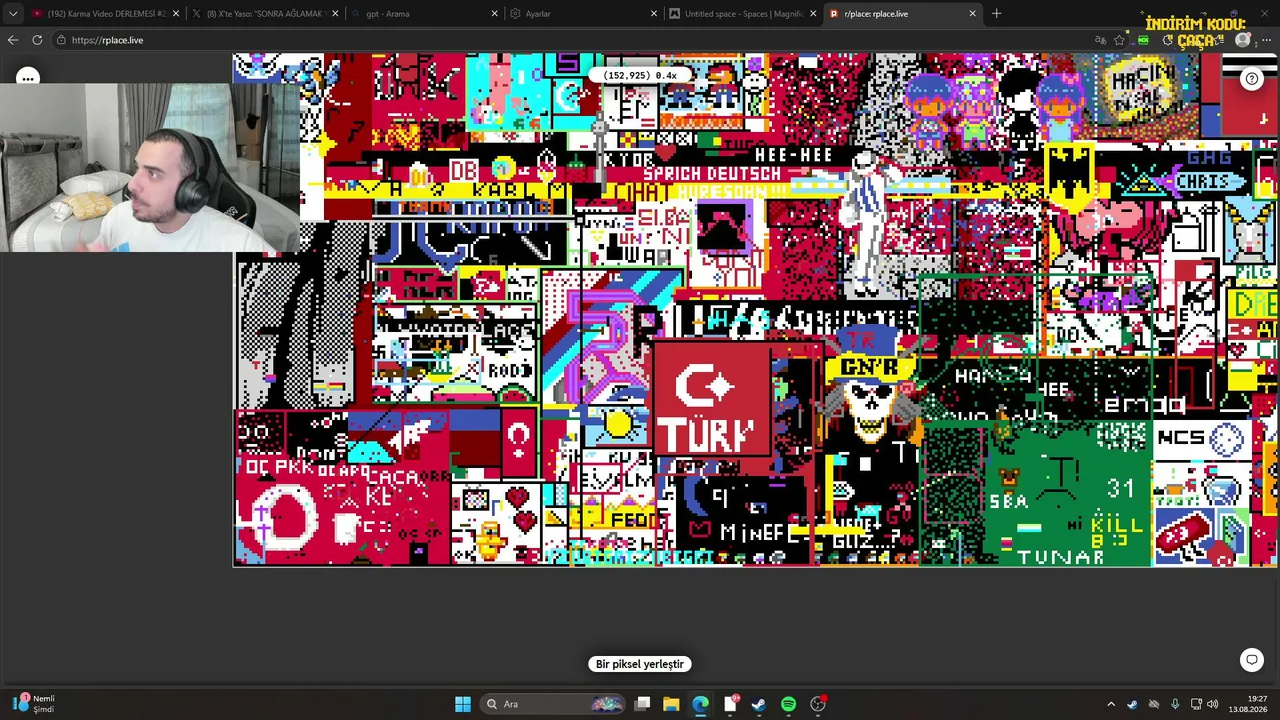Go back with the browser back arrow

[13, 40]
